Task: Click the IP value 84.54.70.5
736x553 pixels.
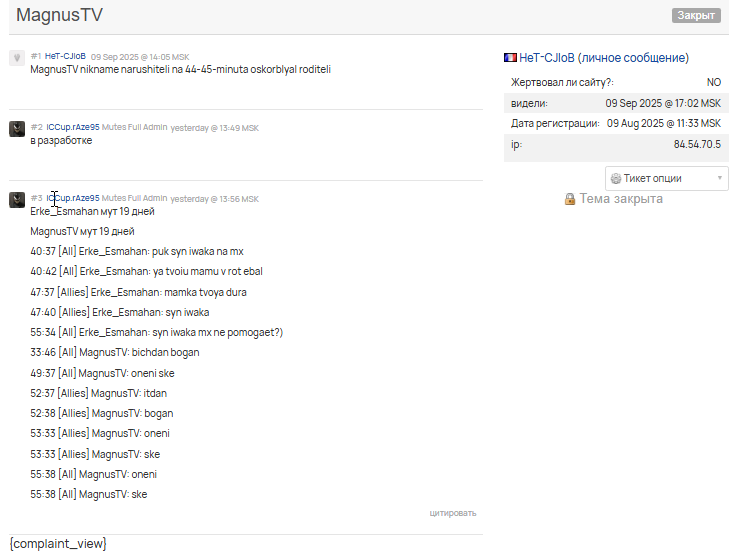Action: click(697, 144)
